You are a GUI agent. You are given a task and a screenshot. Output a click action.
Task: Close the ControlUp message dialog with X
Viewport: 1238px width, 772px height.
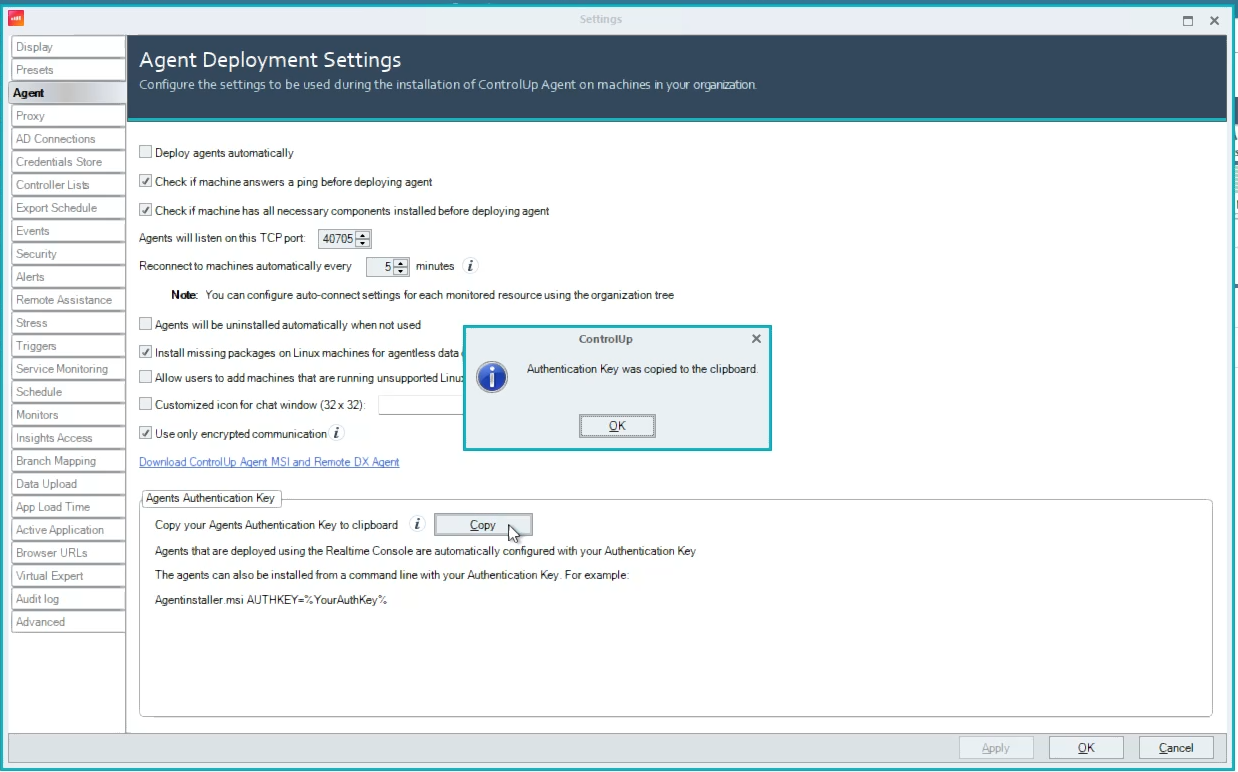[x=756, y=339]
